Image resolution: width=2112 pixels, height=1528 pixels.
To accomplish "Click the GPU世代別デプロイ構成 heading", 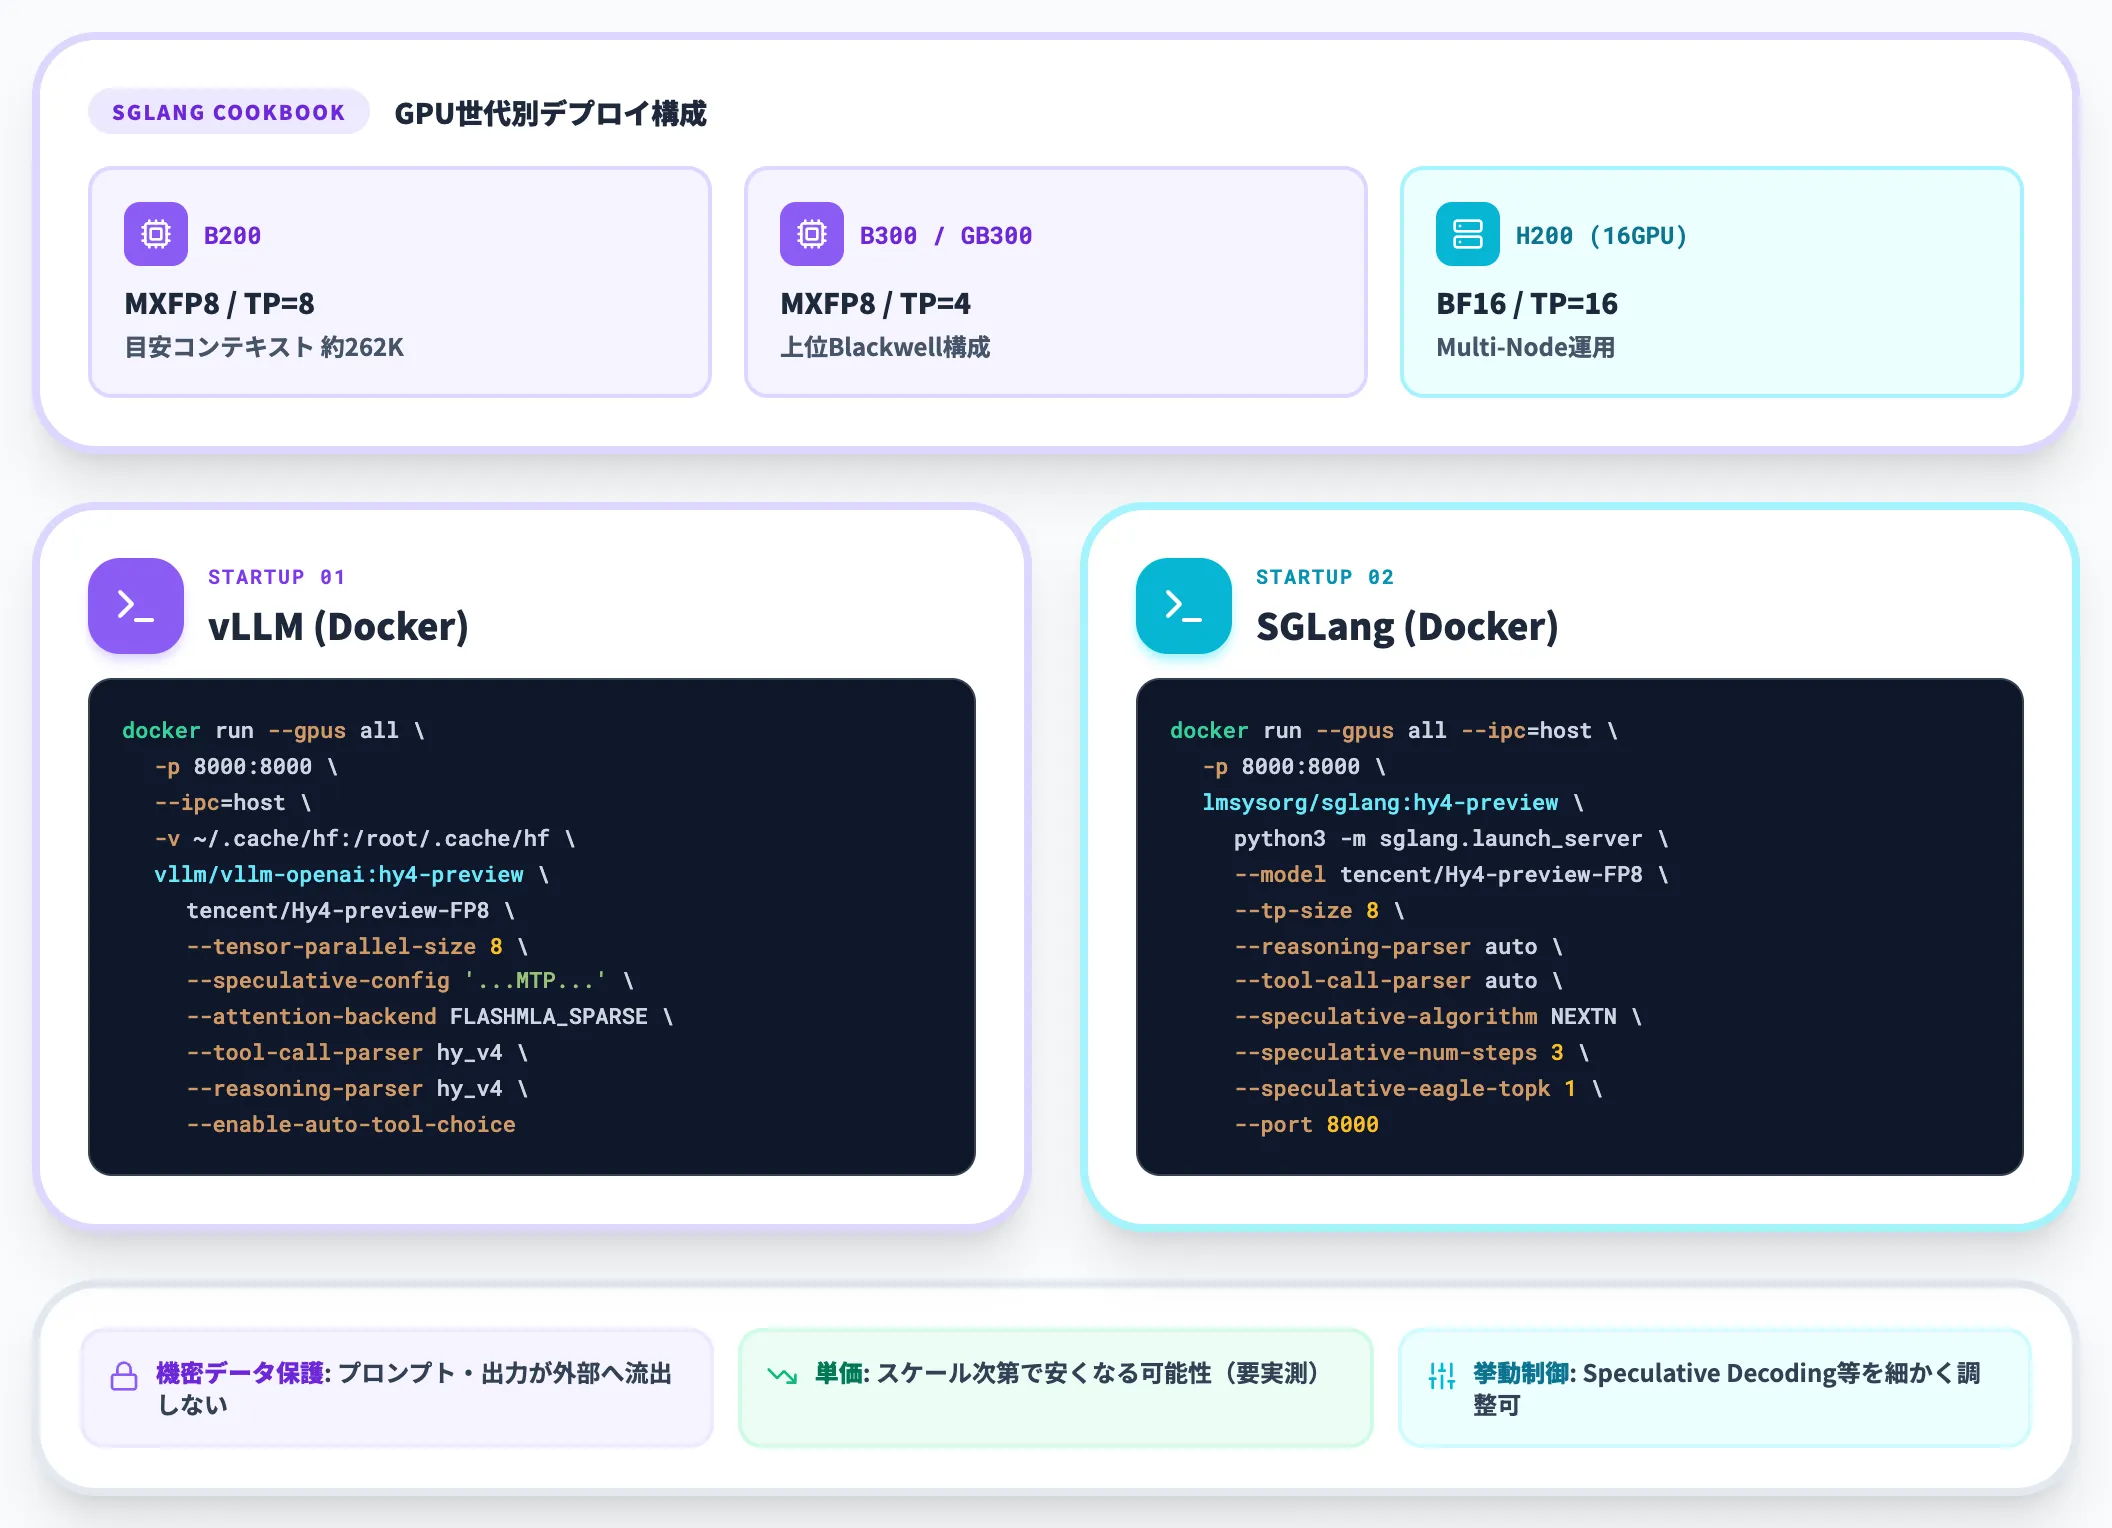I will tap(550, 113).
